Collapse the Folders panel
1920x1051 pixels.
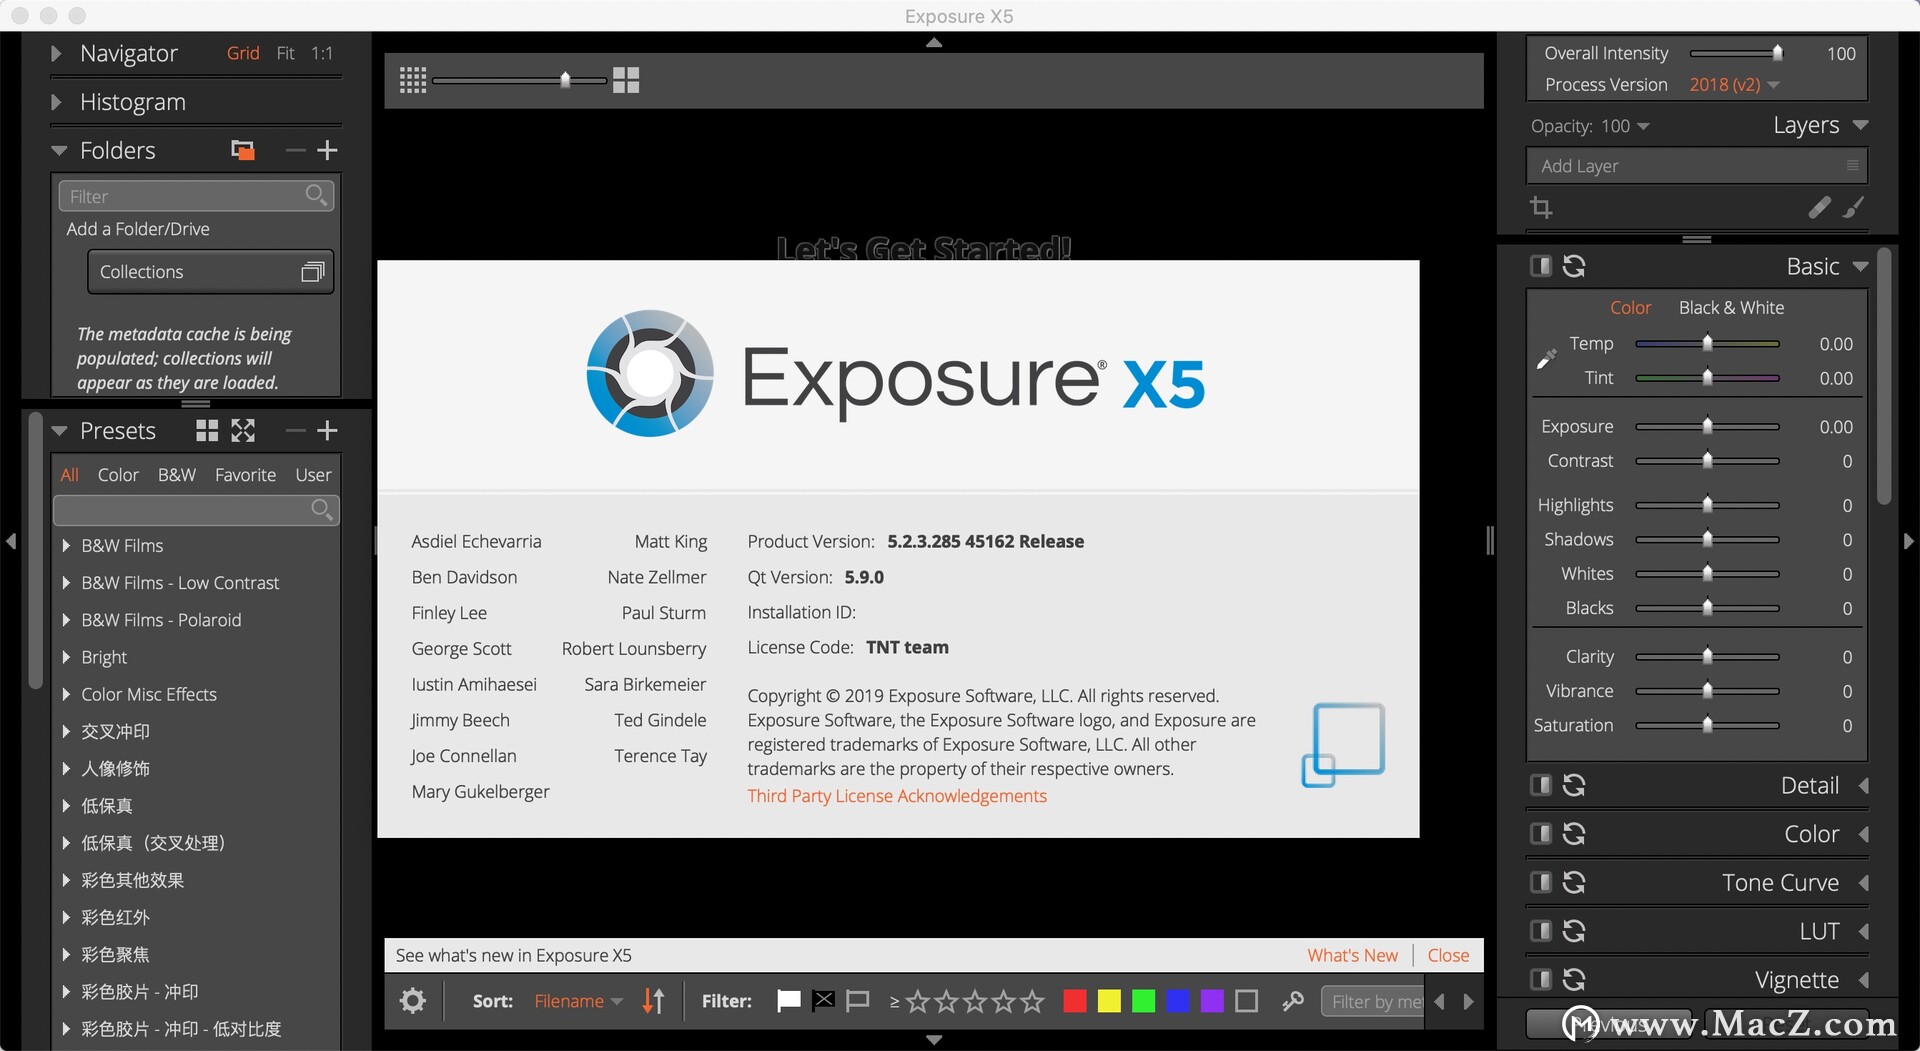coord(59,151)
